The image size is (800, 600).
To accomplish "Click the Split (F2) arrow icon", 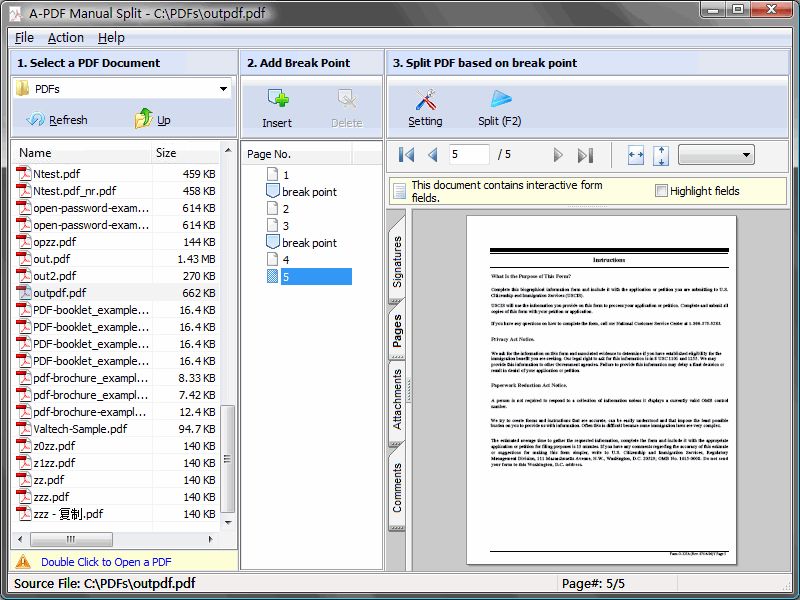I will coord(500,99).
